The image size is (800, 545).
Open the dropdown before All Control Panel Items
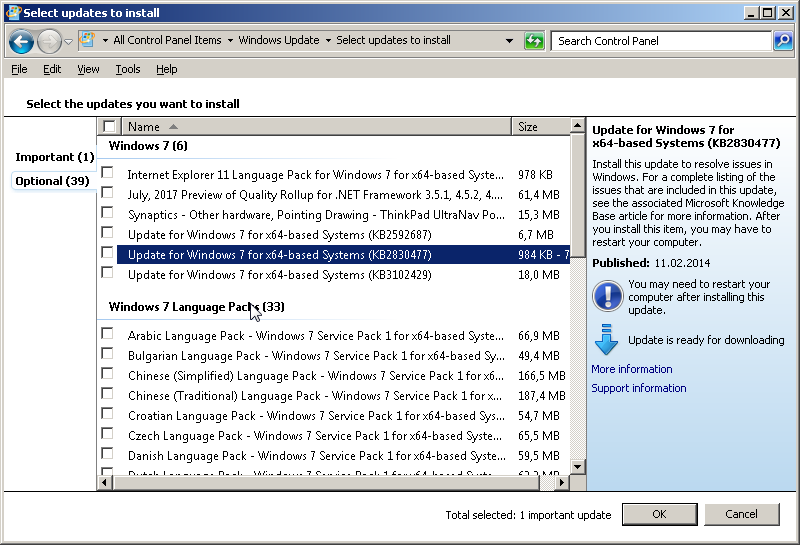(x=105, y=40)
